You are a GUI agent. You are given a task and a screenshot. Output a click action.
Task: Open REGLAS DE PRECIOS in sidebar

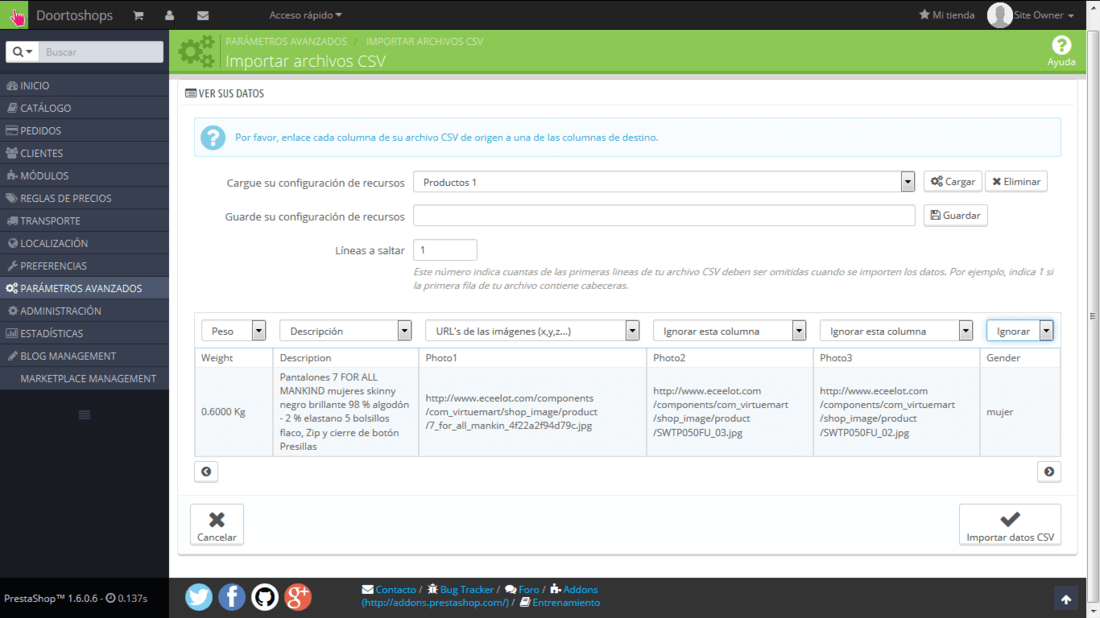coord(84,198)
